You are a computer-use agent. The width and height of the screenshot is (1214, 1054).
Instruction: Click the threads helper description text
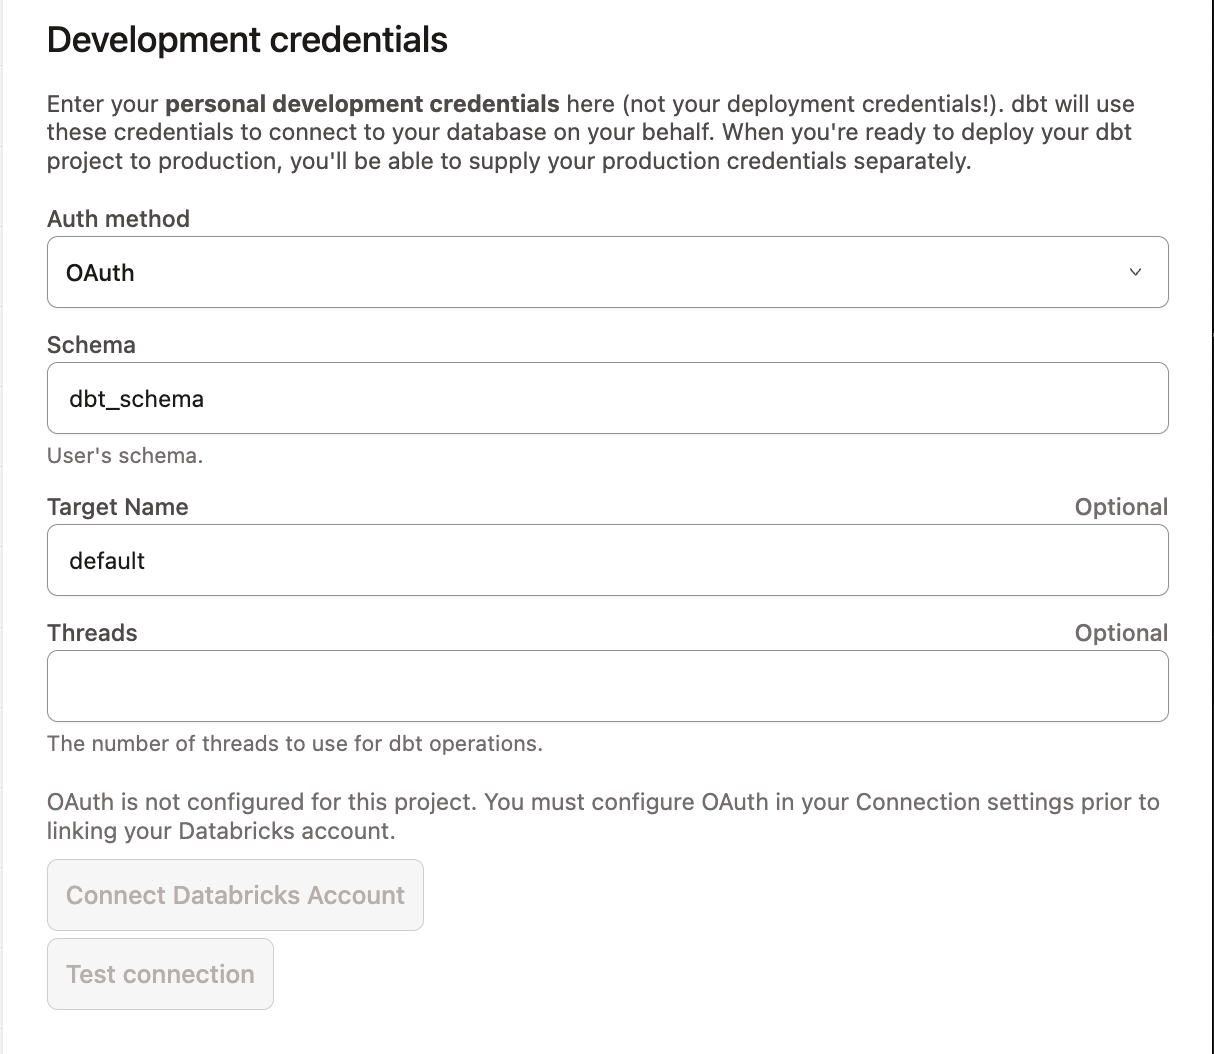(294, 744)
